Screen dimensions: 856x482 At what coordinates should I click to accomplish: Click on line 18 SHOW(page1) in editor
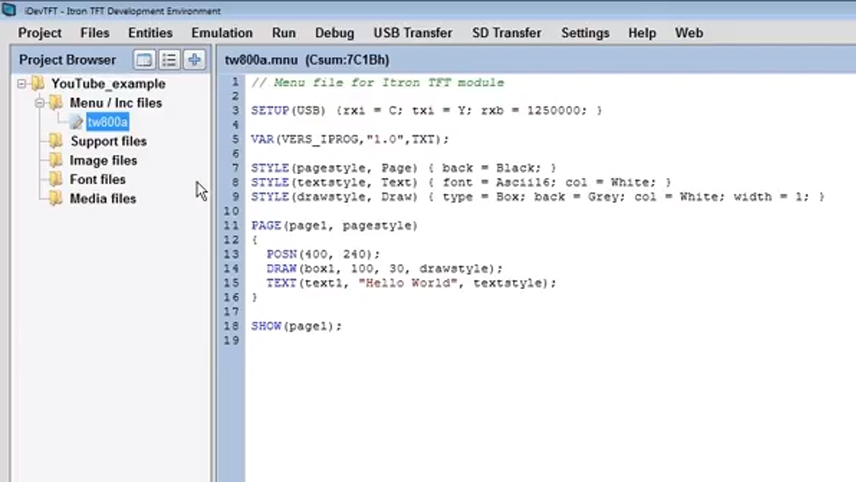pyautogui.click(x=297, y=326)
